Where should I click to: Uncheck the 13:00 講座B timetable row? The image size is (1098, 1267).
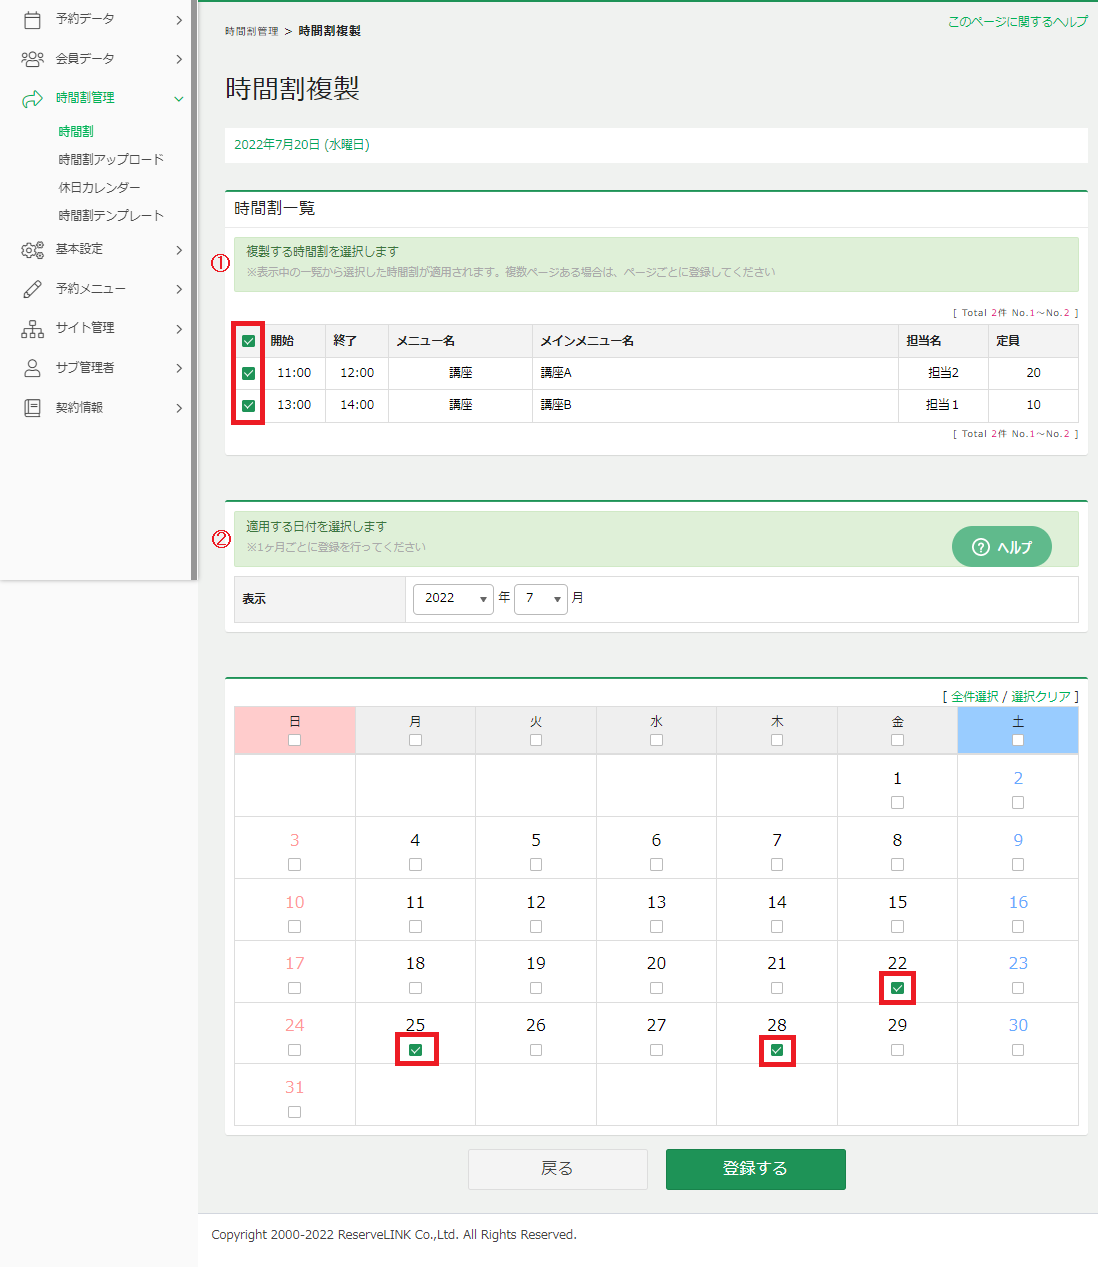249,405
